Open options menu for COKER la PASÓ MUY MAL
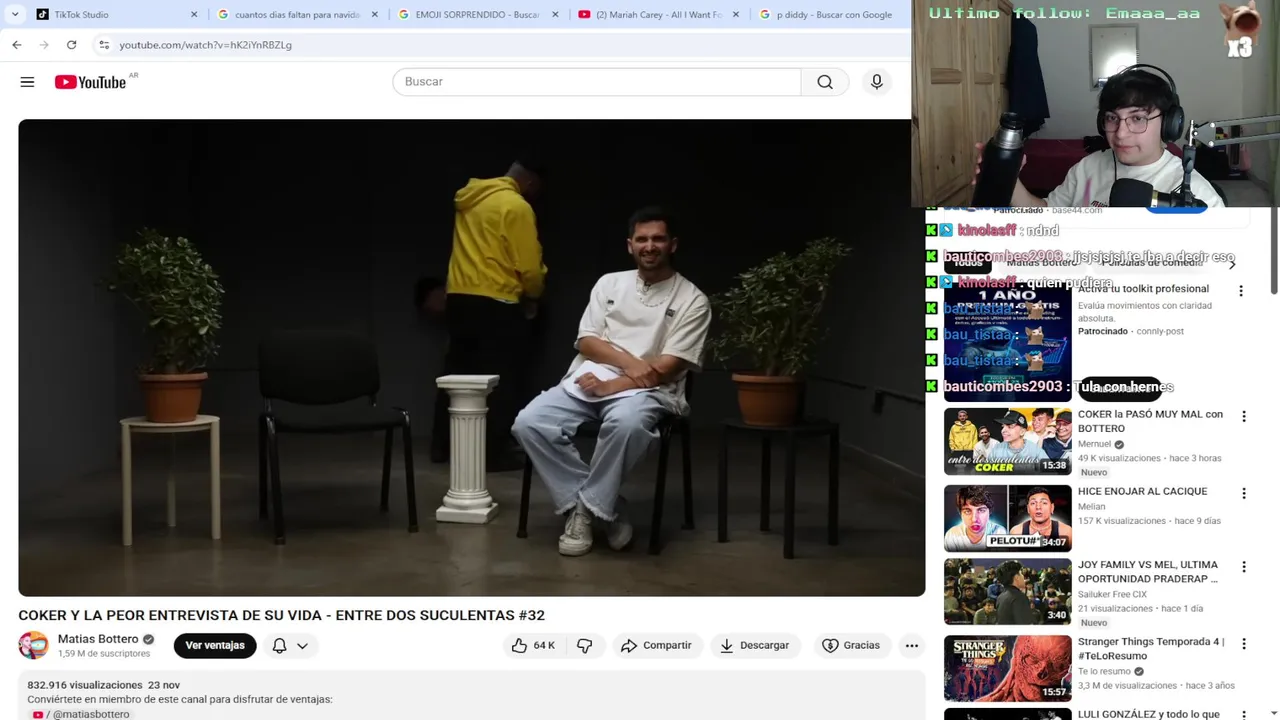Screen dimensions: 1280x720 [1244, 416]
